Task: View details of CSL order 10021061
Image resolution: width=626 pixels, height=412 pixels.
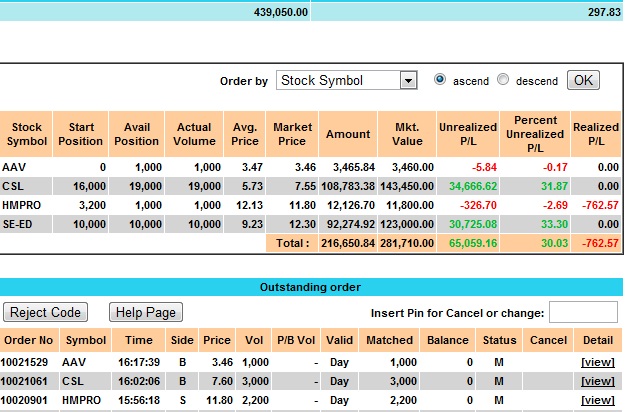Action: 597,381
